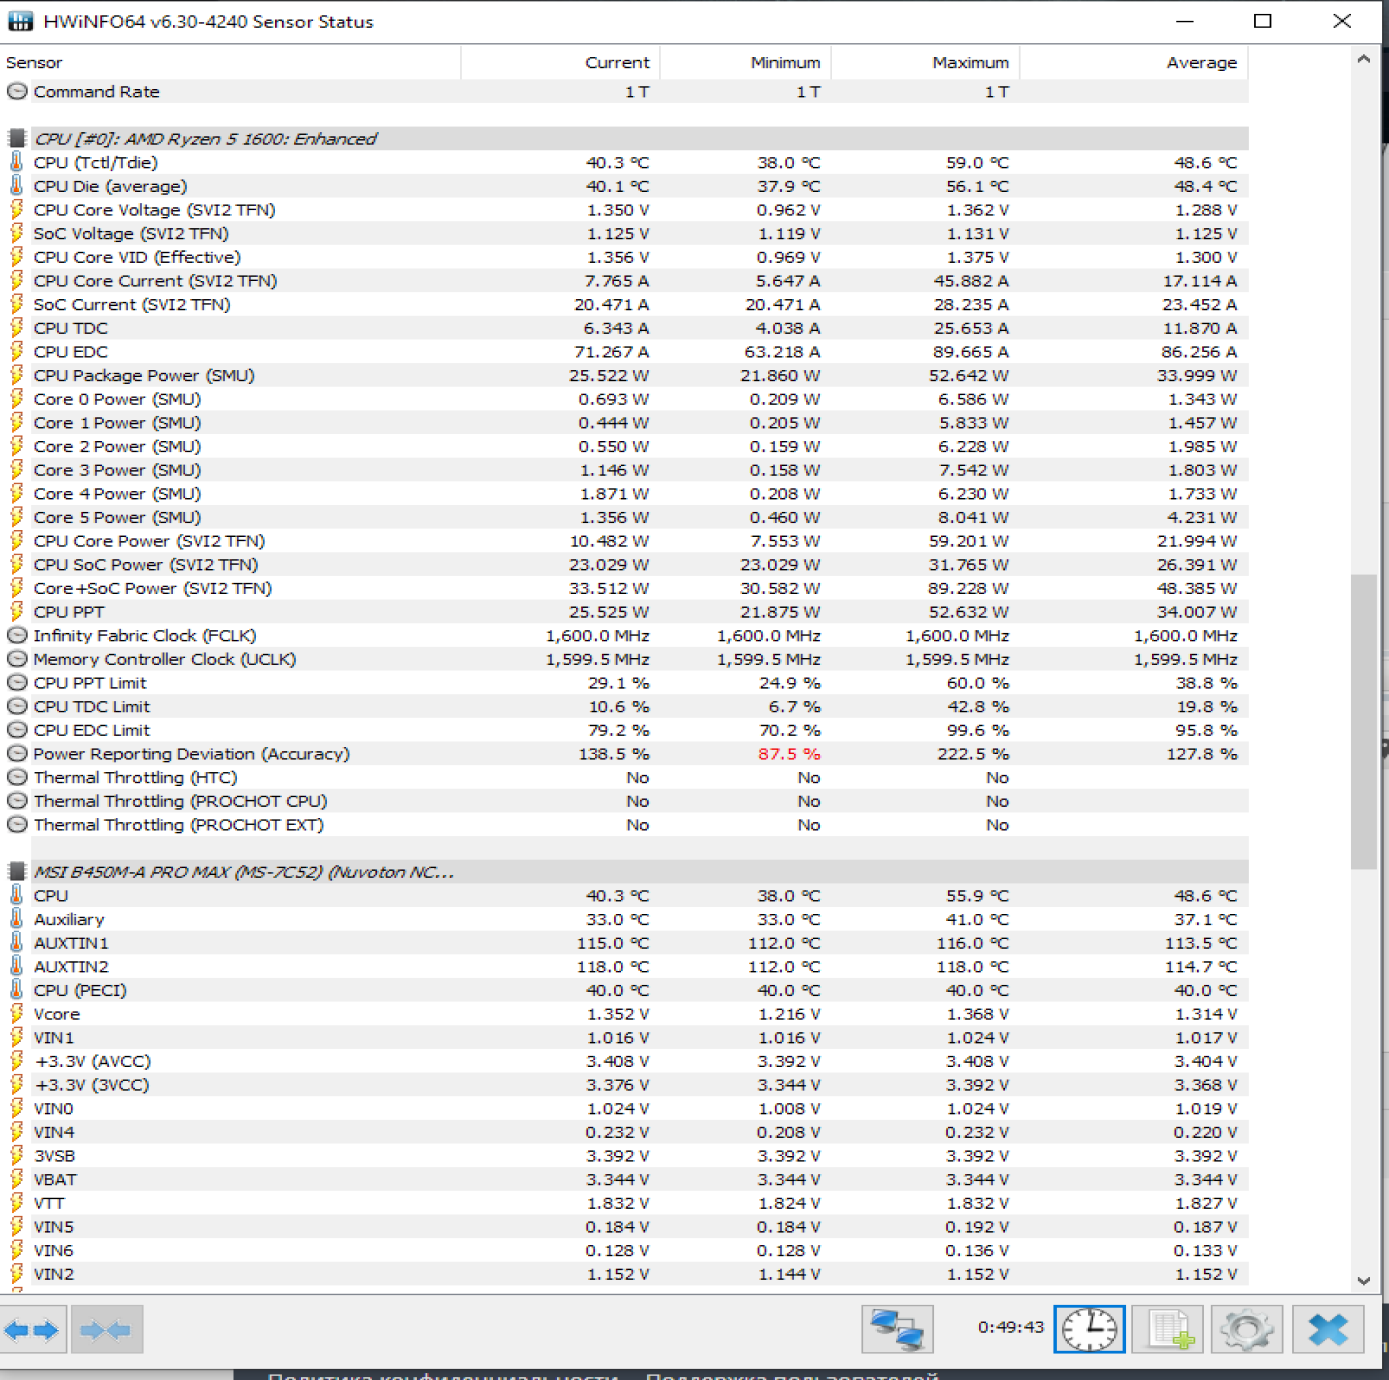The image size is (1389, 1380).
Task: Select the 'CPU TDC' sensor label
Action: (x=71, y=328)
